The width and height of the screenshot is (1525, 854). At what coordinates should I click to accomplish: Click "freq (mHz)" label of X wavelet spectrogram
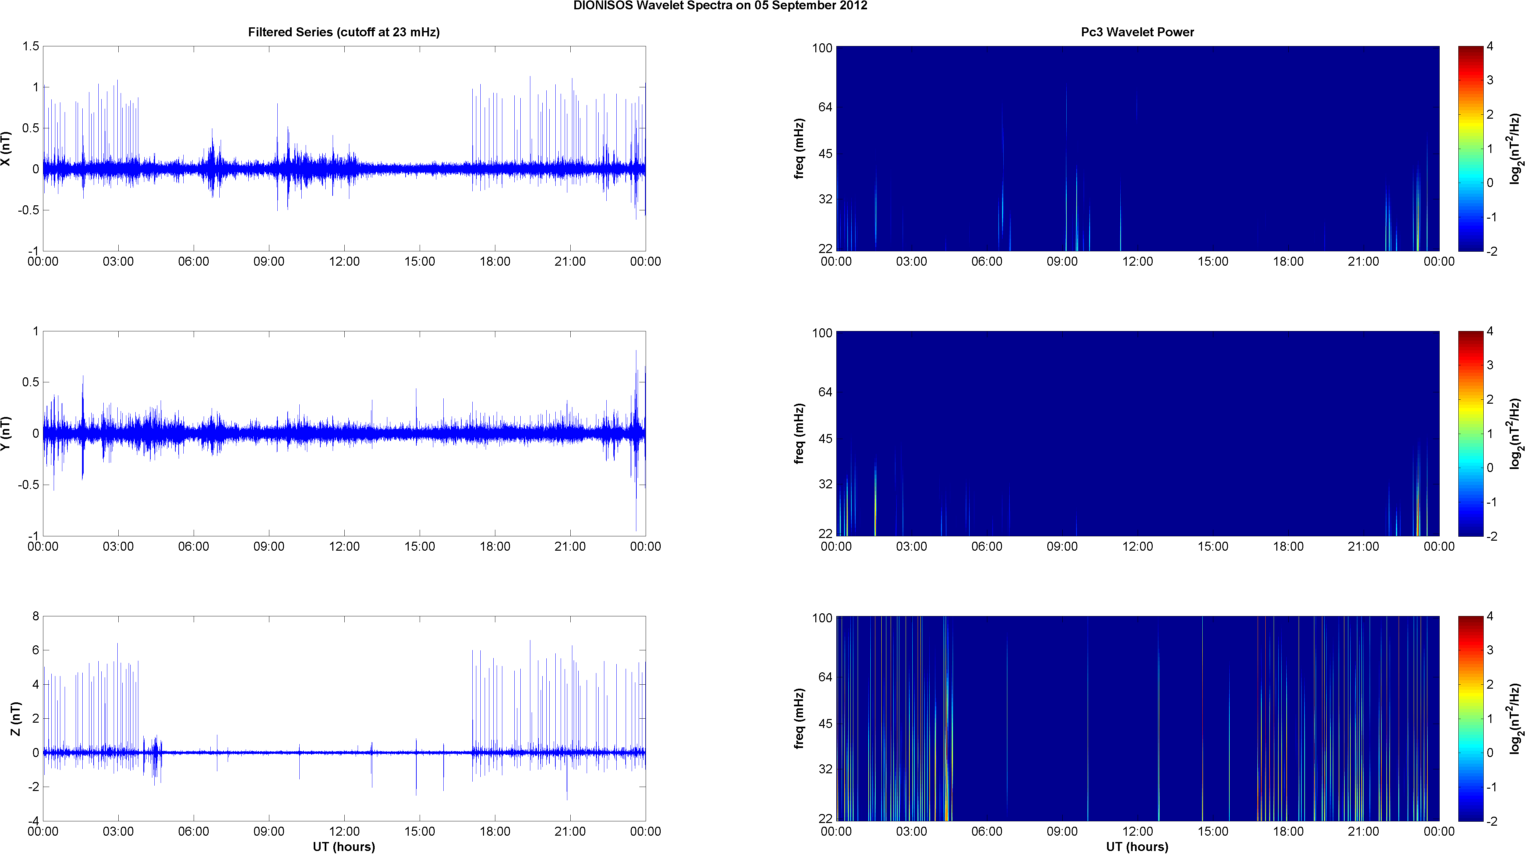coord(800,149)
